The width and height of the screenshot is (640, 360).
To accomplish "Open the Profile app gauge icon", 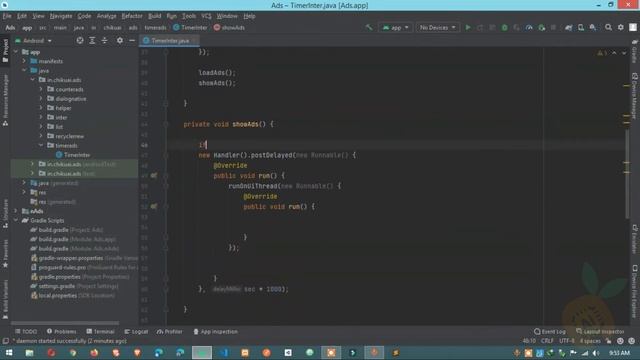I will 529,27.
